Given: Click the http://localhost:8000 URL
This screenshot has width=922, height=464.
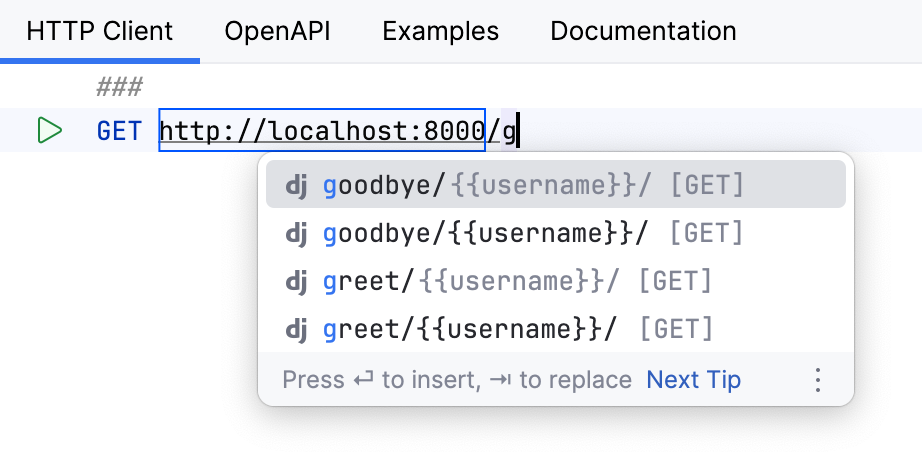Looking at the screenshot, I should click(322, 131).
